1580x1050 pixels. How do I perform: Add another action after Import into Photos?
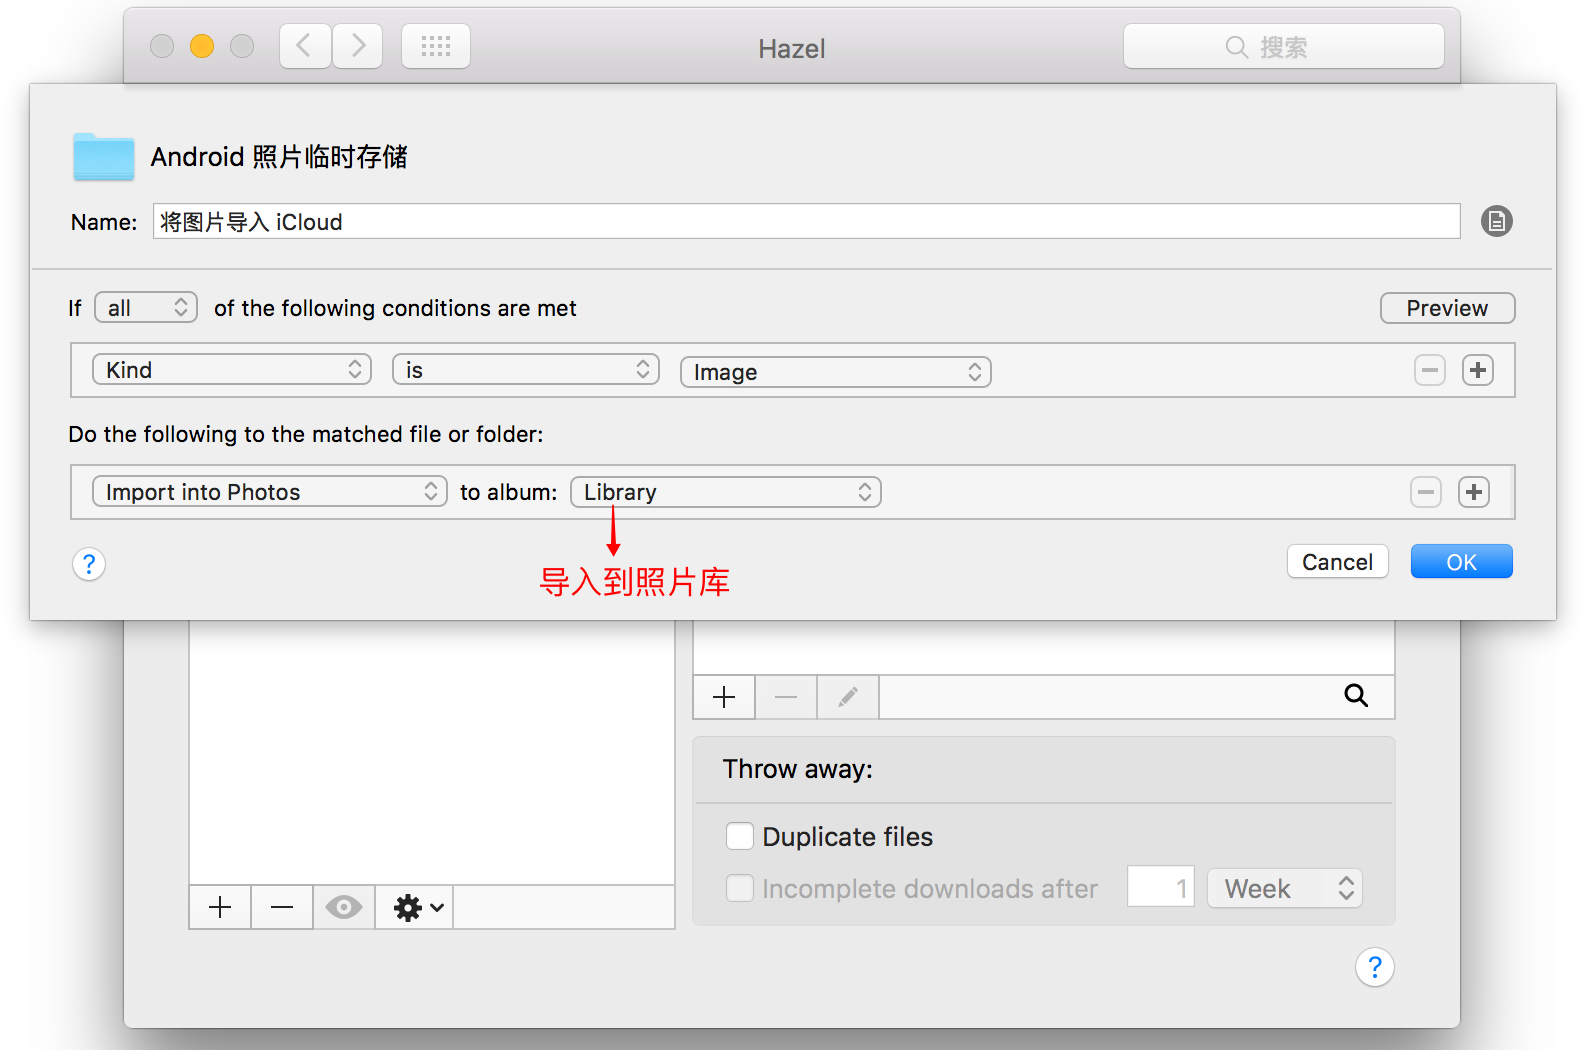(1473, 492)
